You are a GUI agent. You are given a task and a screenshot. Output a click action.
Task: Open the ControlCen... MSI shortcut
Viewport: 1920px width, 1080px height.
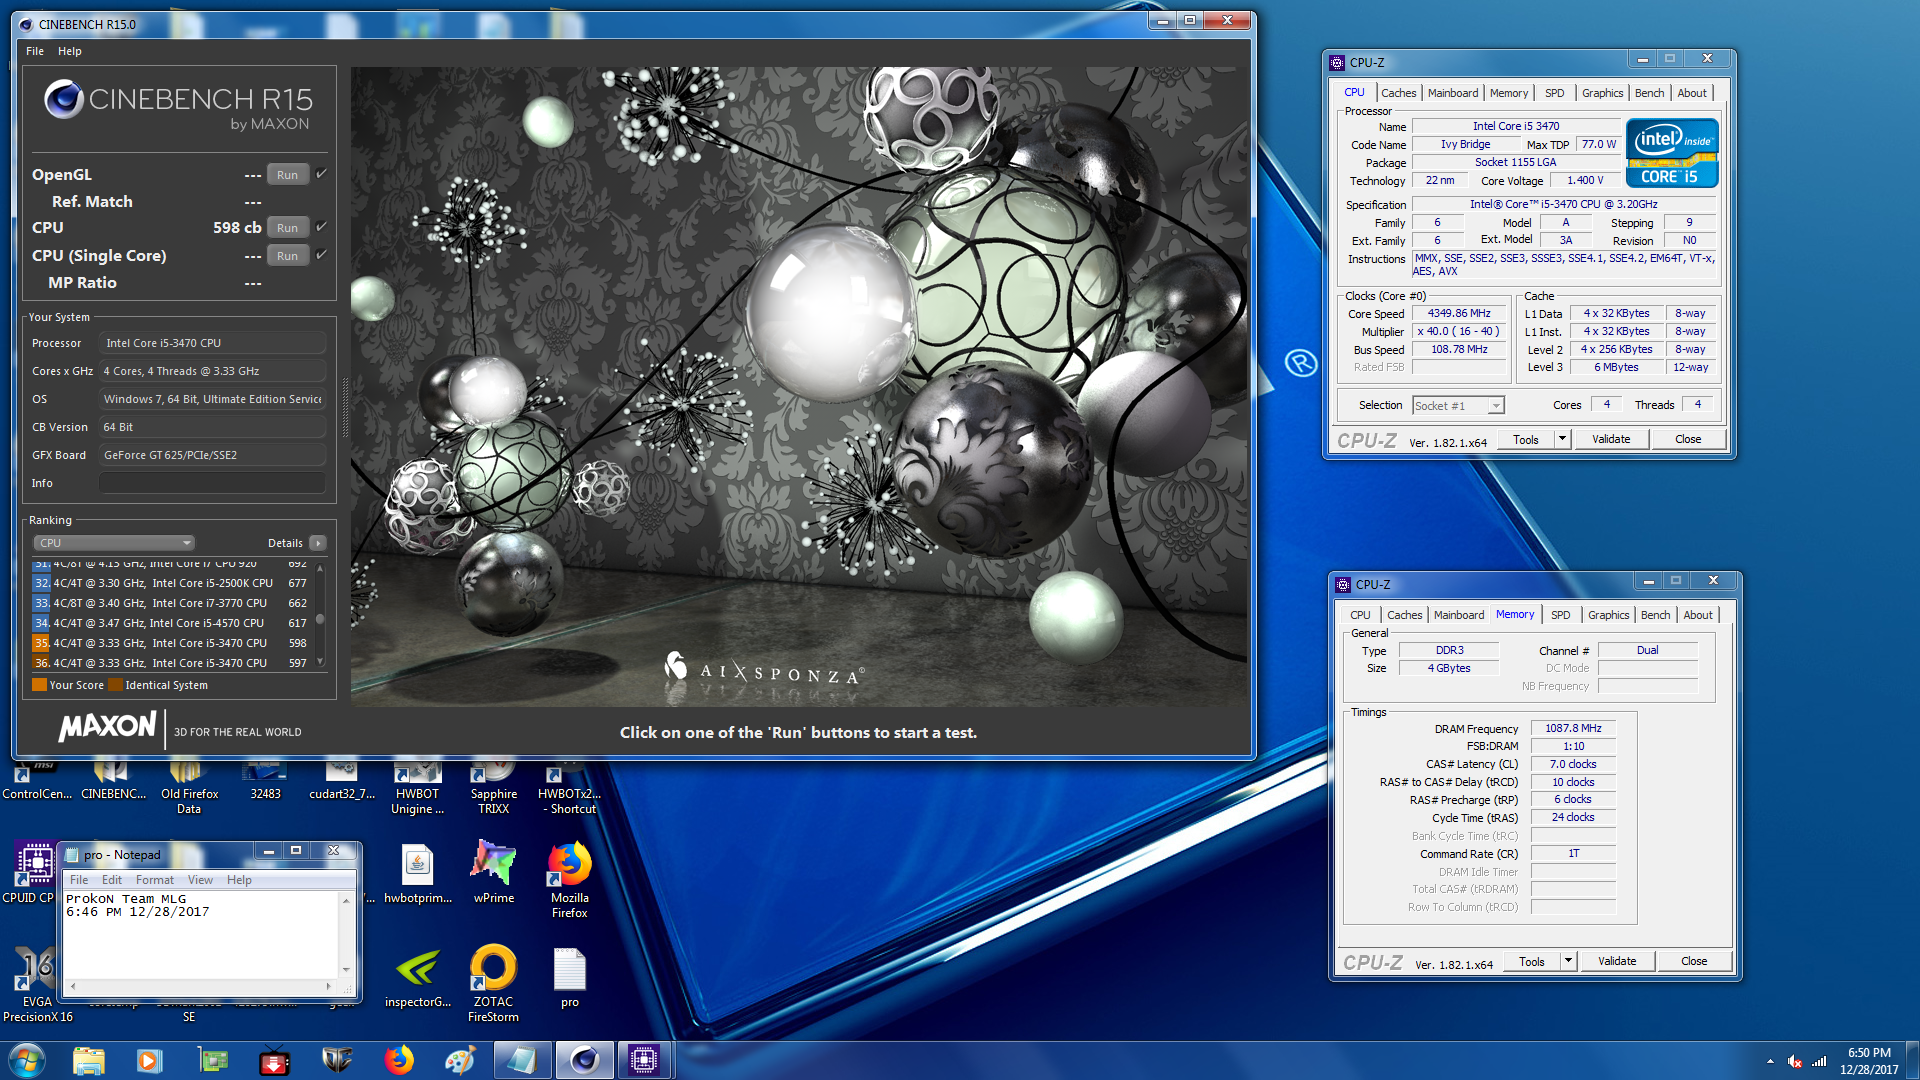[37, 782]
